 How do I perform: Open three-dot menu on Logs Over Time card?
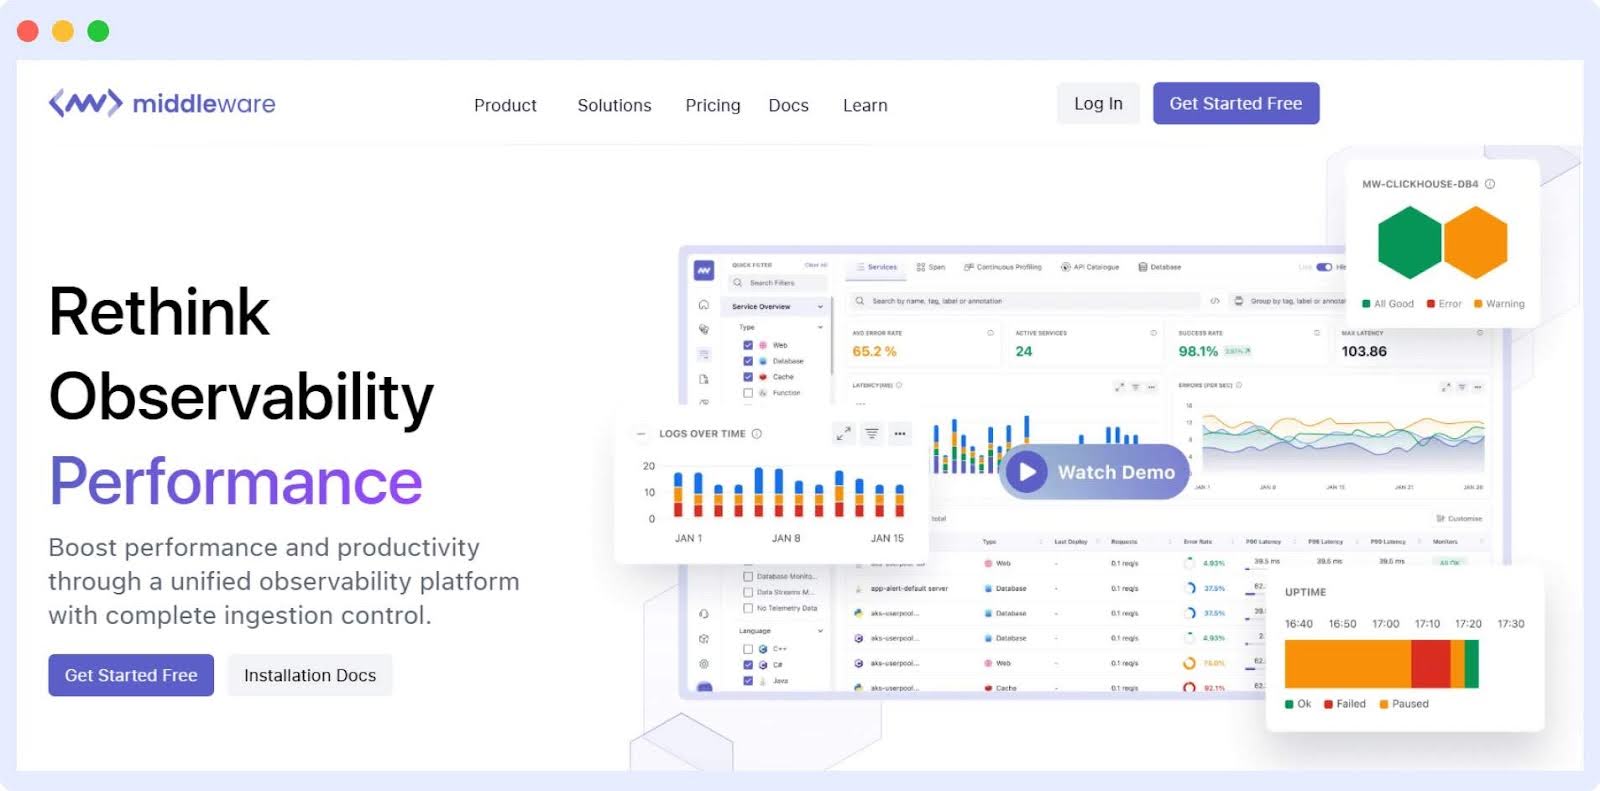pos(900,434)
